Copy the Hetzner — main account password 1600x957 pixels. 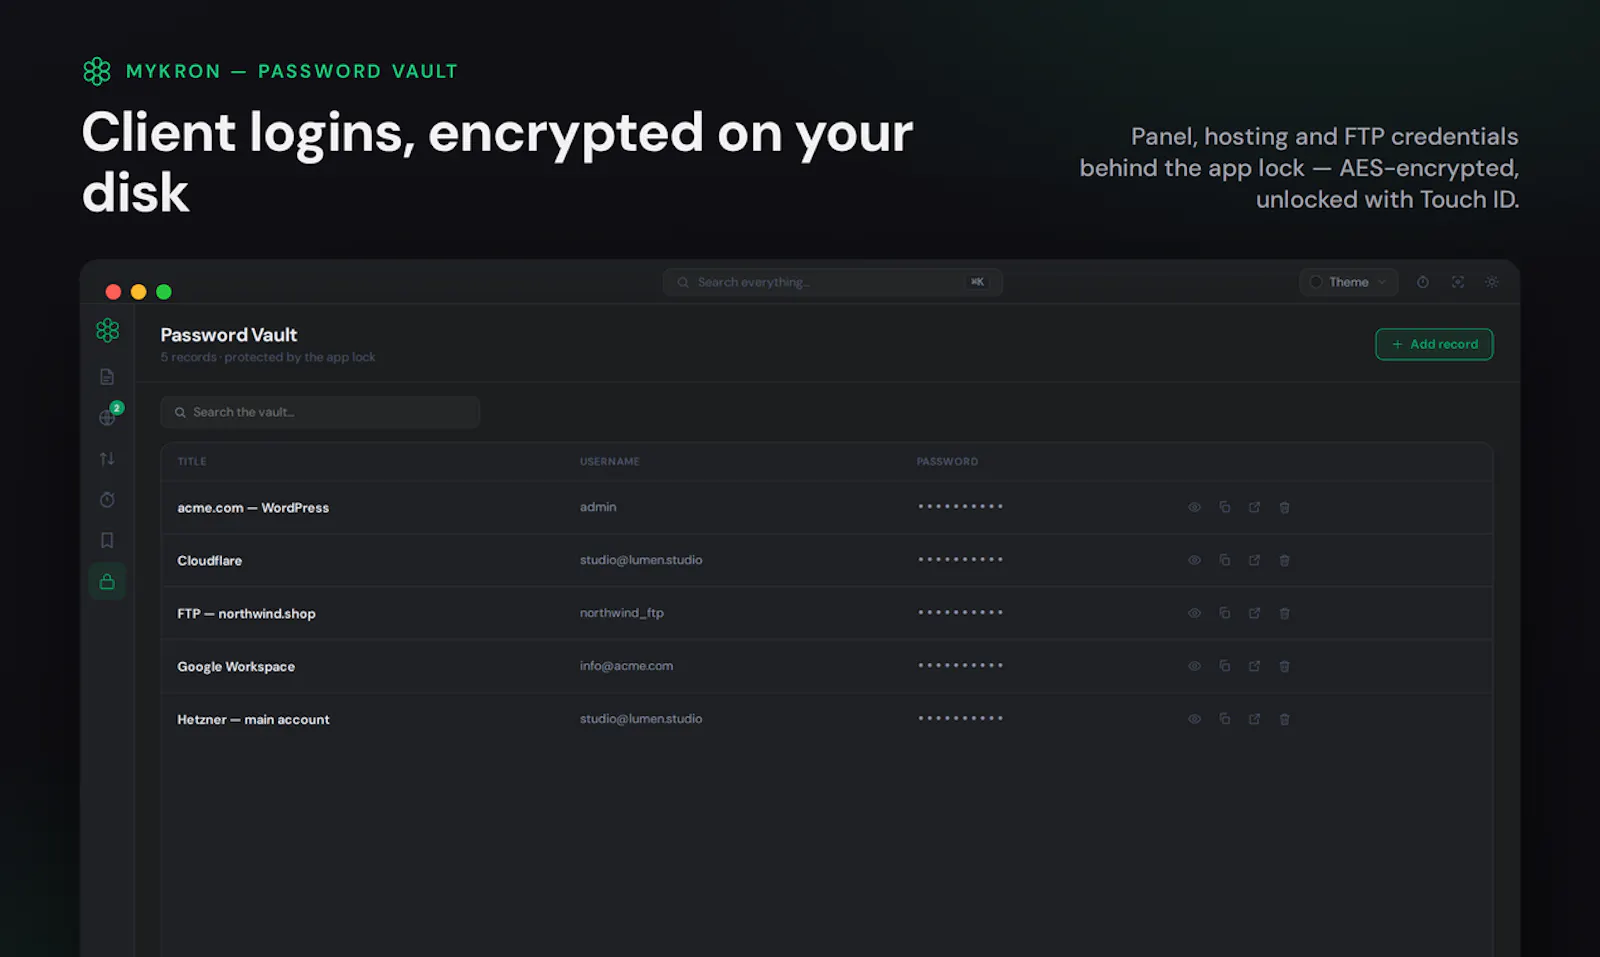[1224, 719]
